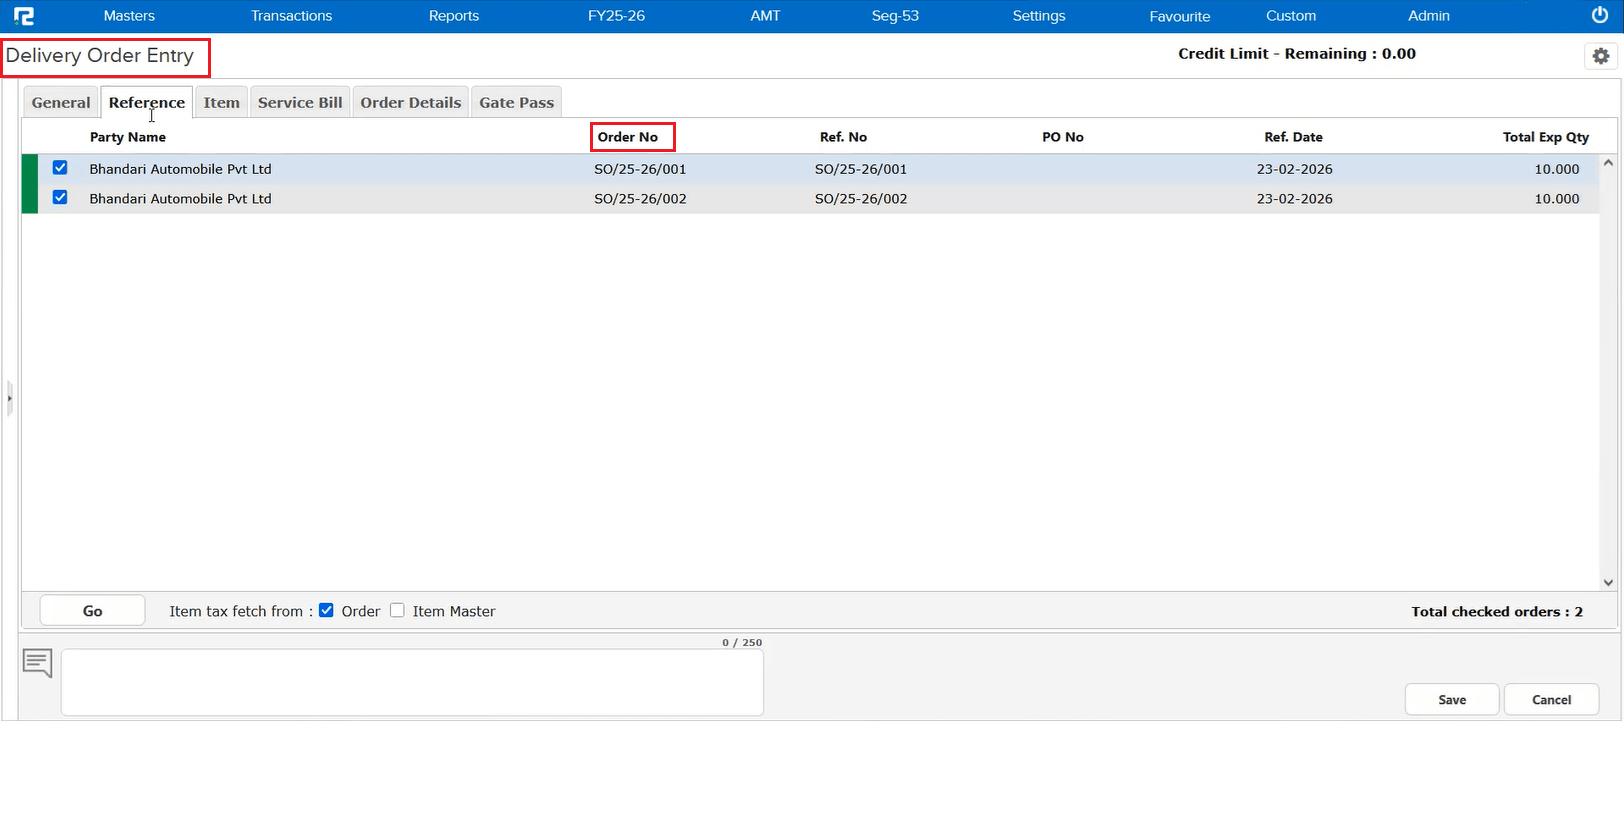
Task: Open the settings gear icon
Action: coord(1600,56)
